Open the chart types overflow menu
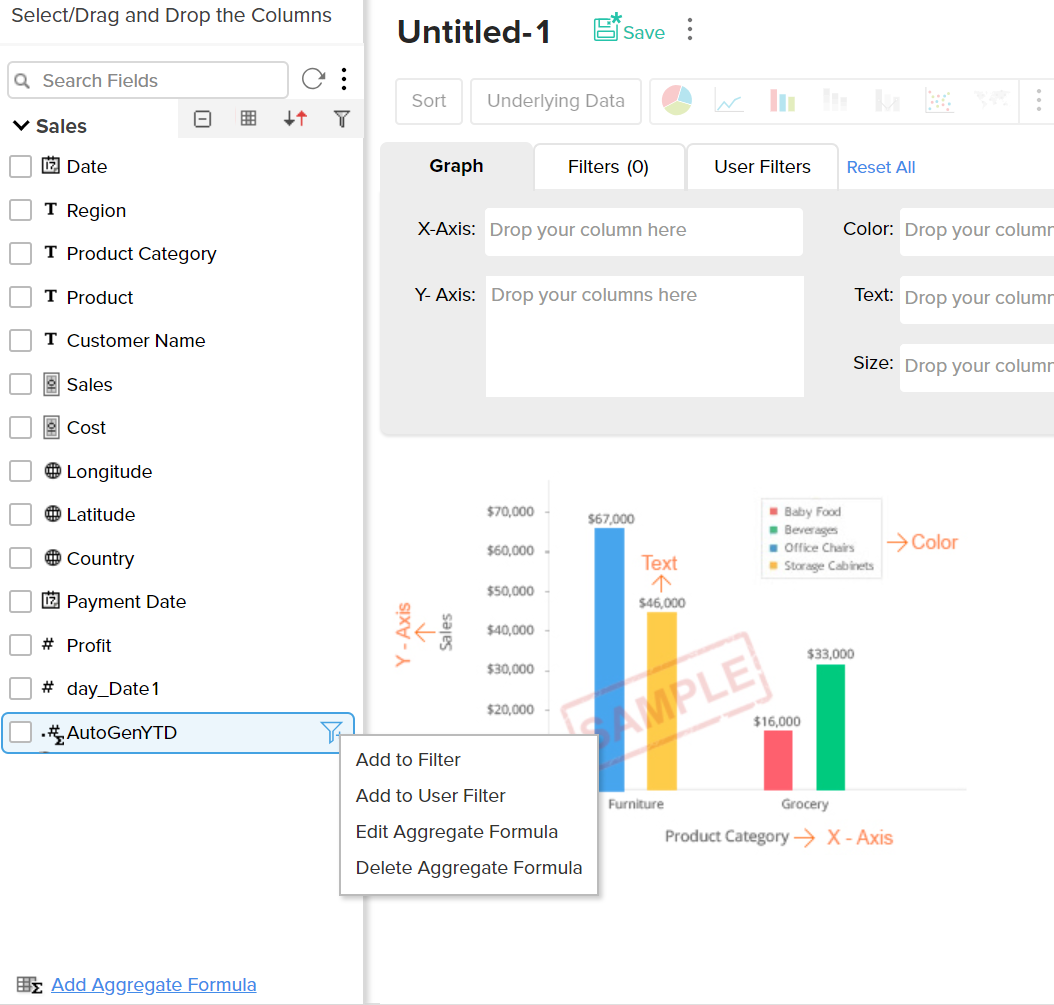The height and width of the screenshot is (1005, 1054). (x=1037, y=100)
